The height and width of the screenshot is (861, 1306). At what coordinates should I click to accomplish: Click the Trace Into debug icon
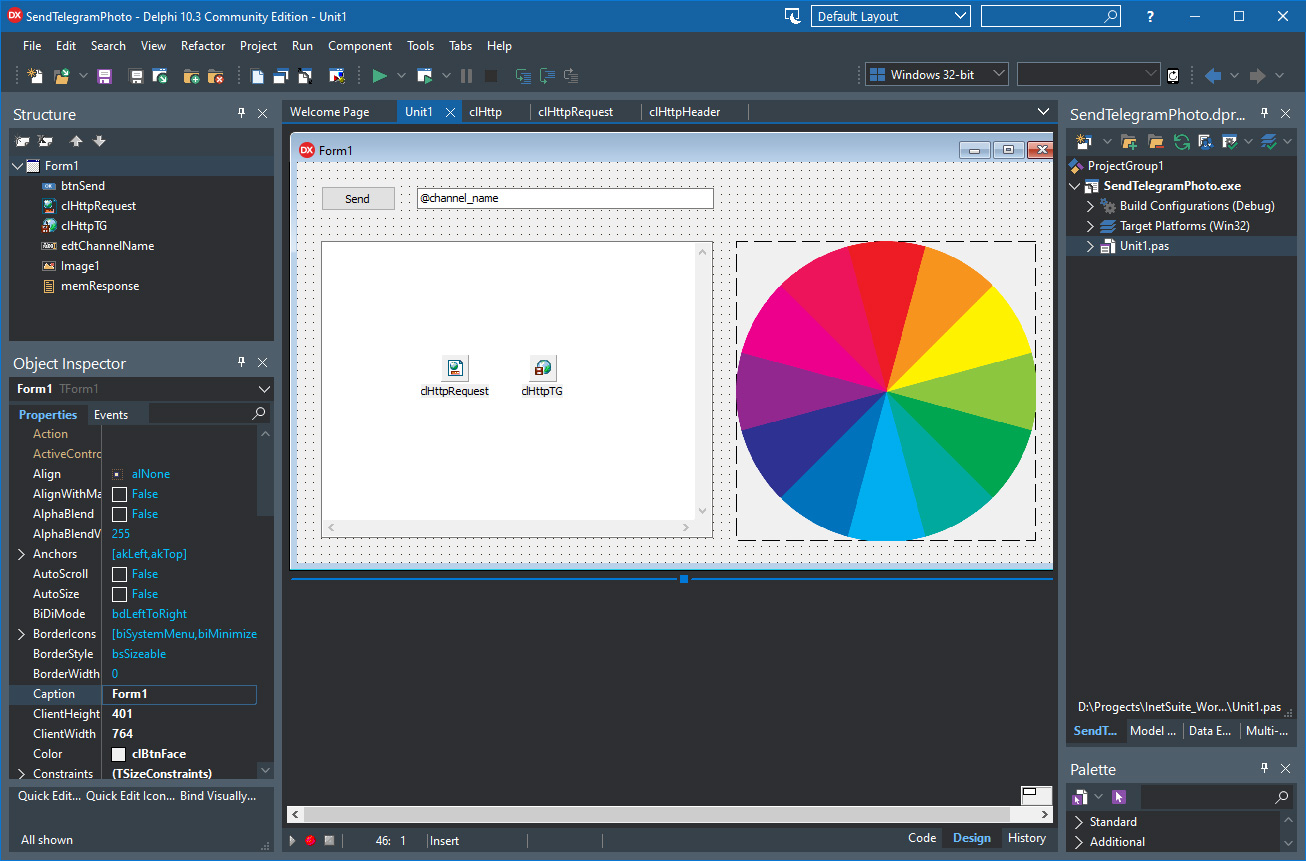coord(523,76)
